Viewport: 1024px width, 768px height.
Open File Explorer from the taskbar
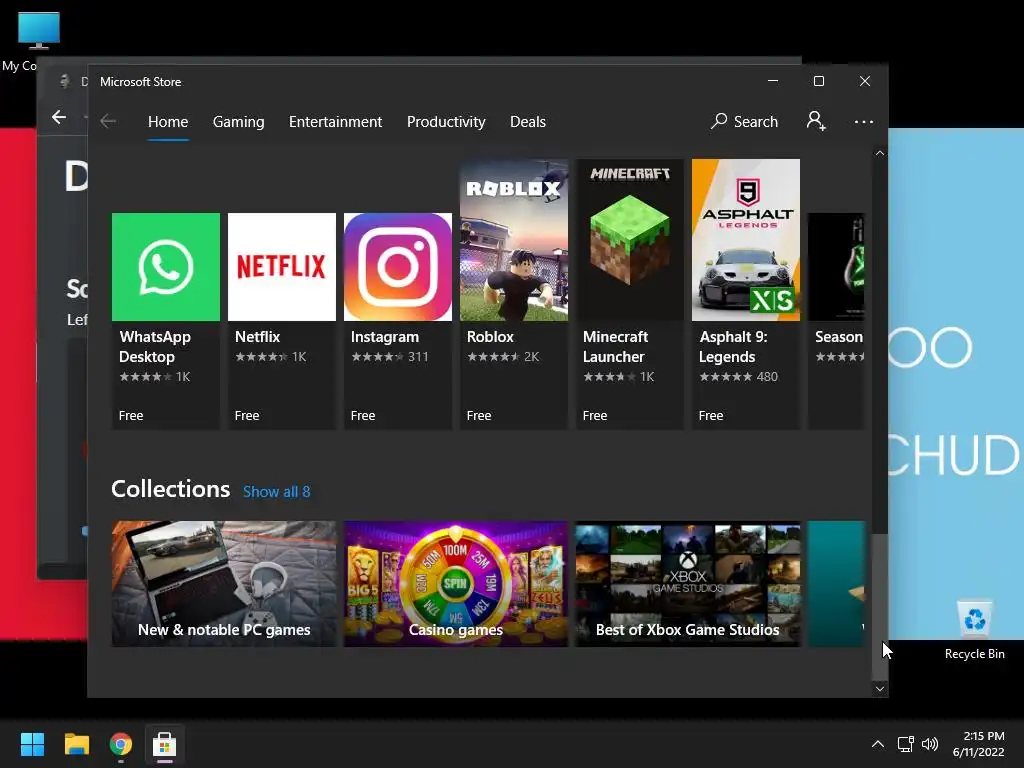76,744
